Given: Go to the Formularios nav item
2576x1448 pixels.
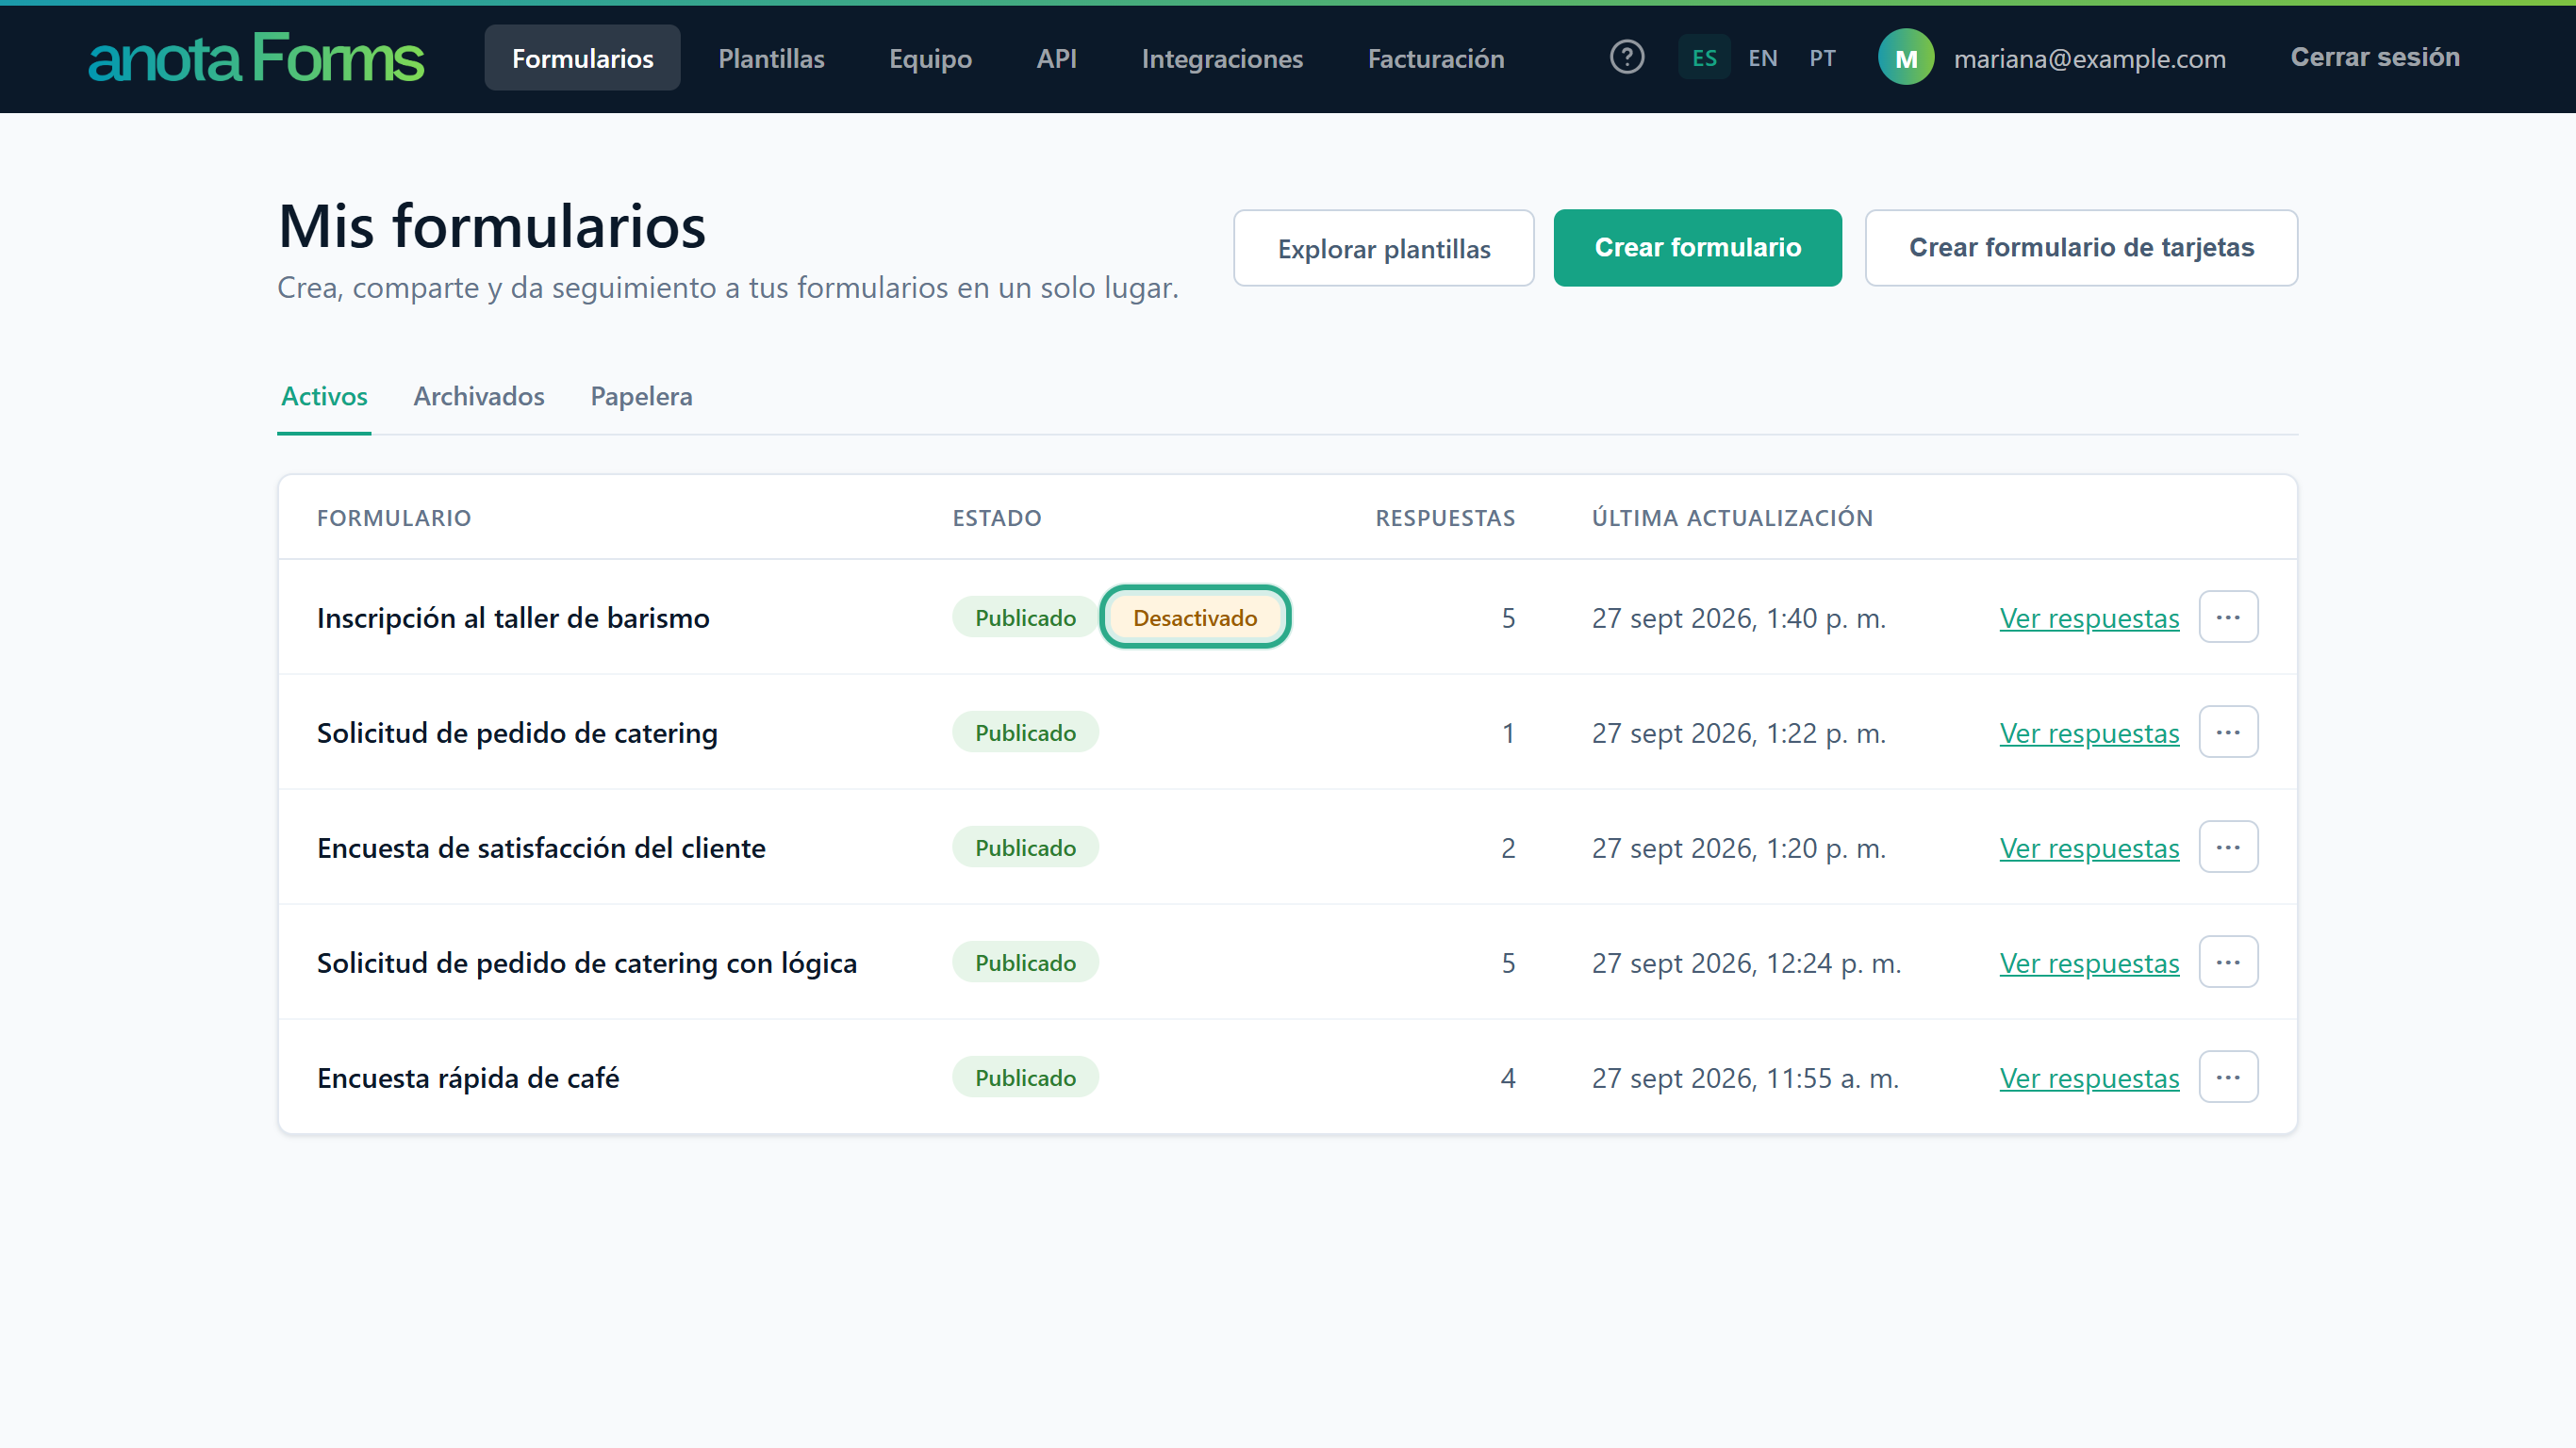Looking at the screenshot, I should [x=582, y=58].
